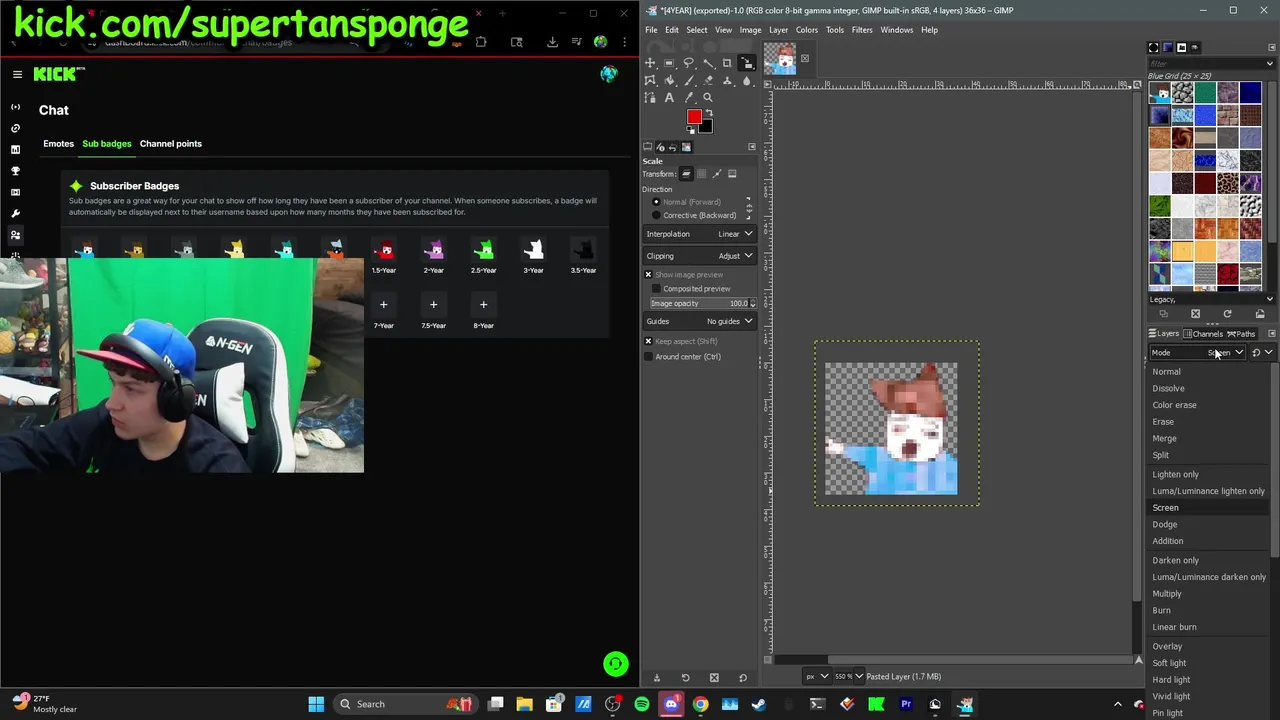Screen dimensions: 1280x720
Task: Select the Paths tool
Action: coord(650,97)
